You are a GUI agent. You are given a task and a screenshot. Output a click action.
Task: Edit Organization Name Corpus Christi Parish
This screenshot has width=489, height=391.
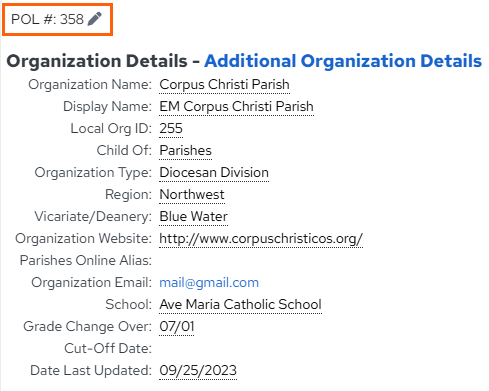click(224, 85)
